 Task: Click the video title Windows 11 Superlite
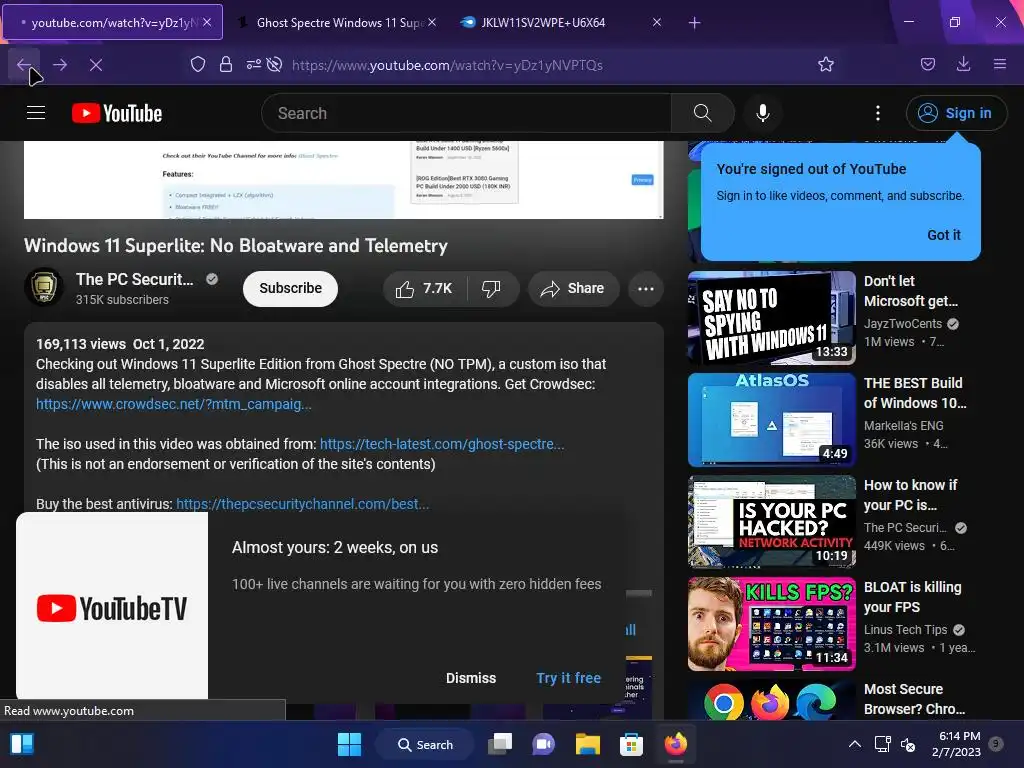point(236,246)
